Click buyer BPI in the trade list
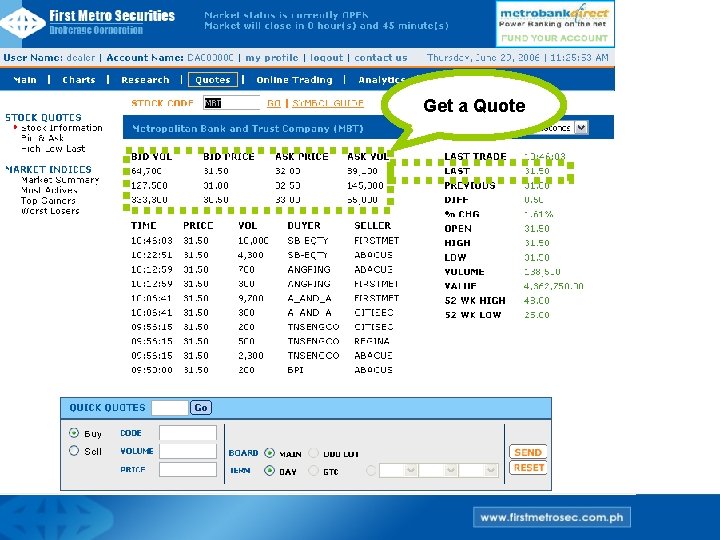Viewport: 720px width, 540px height. tap(296, 370)
